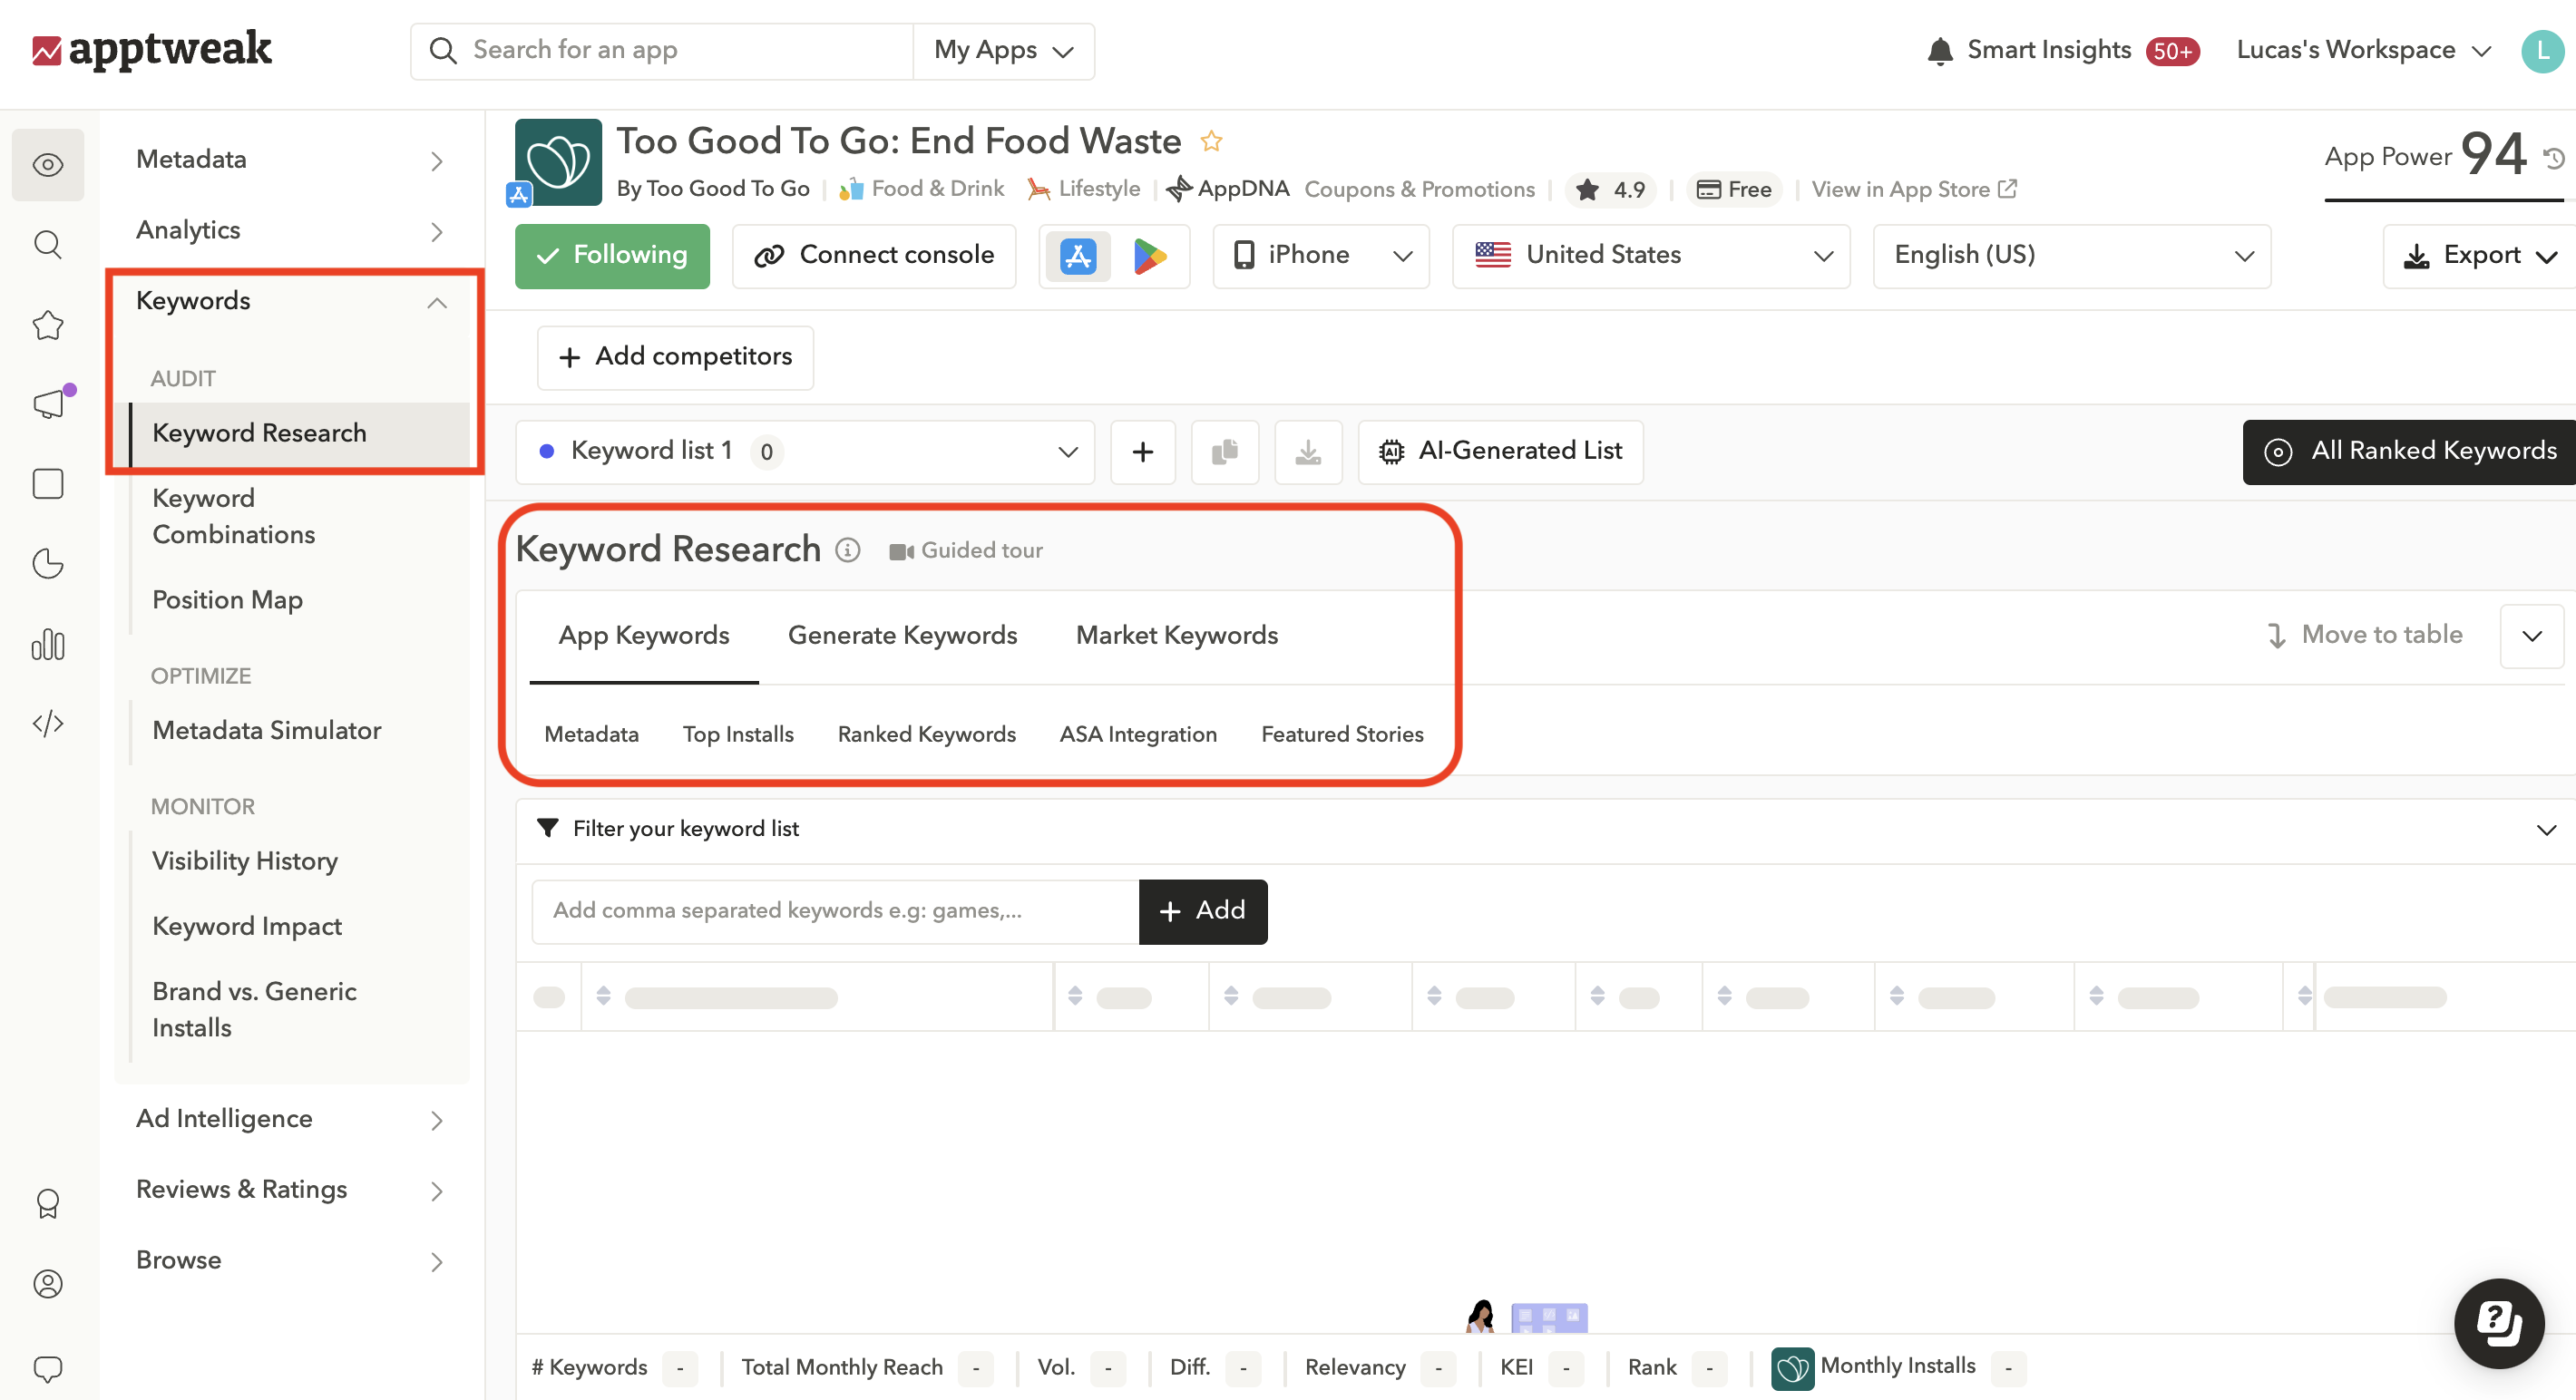The image size is (2576, 1400).
Task: Click the apptweak logo
Action: (152, 50)
